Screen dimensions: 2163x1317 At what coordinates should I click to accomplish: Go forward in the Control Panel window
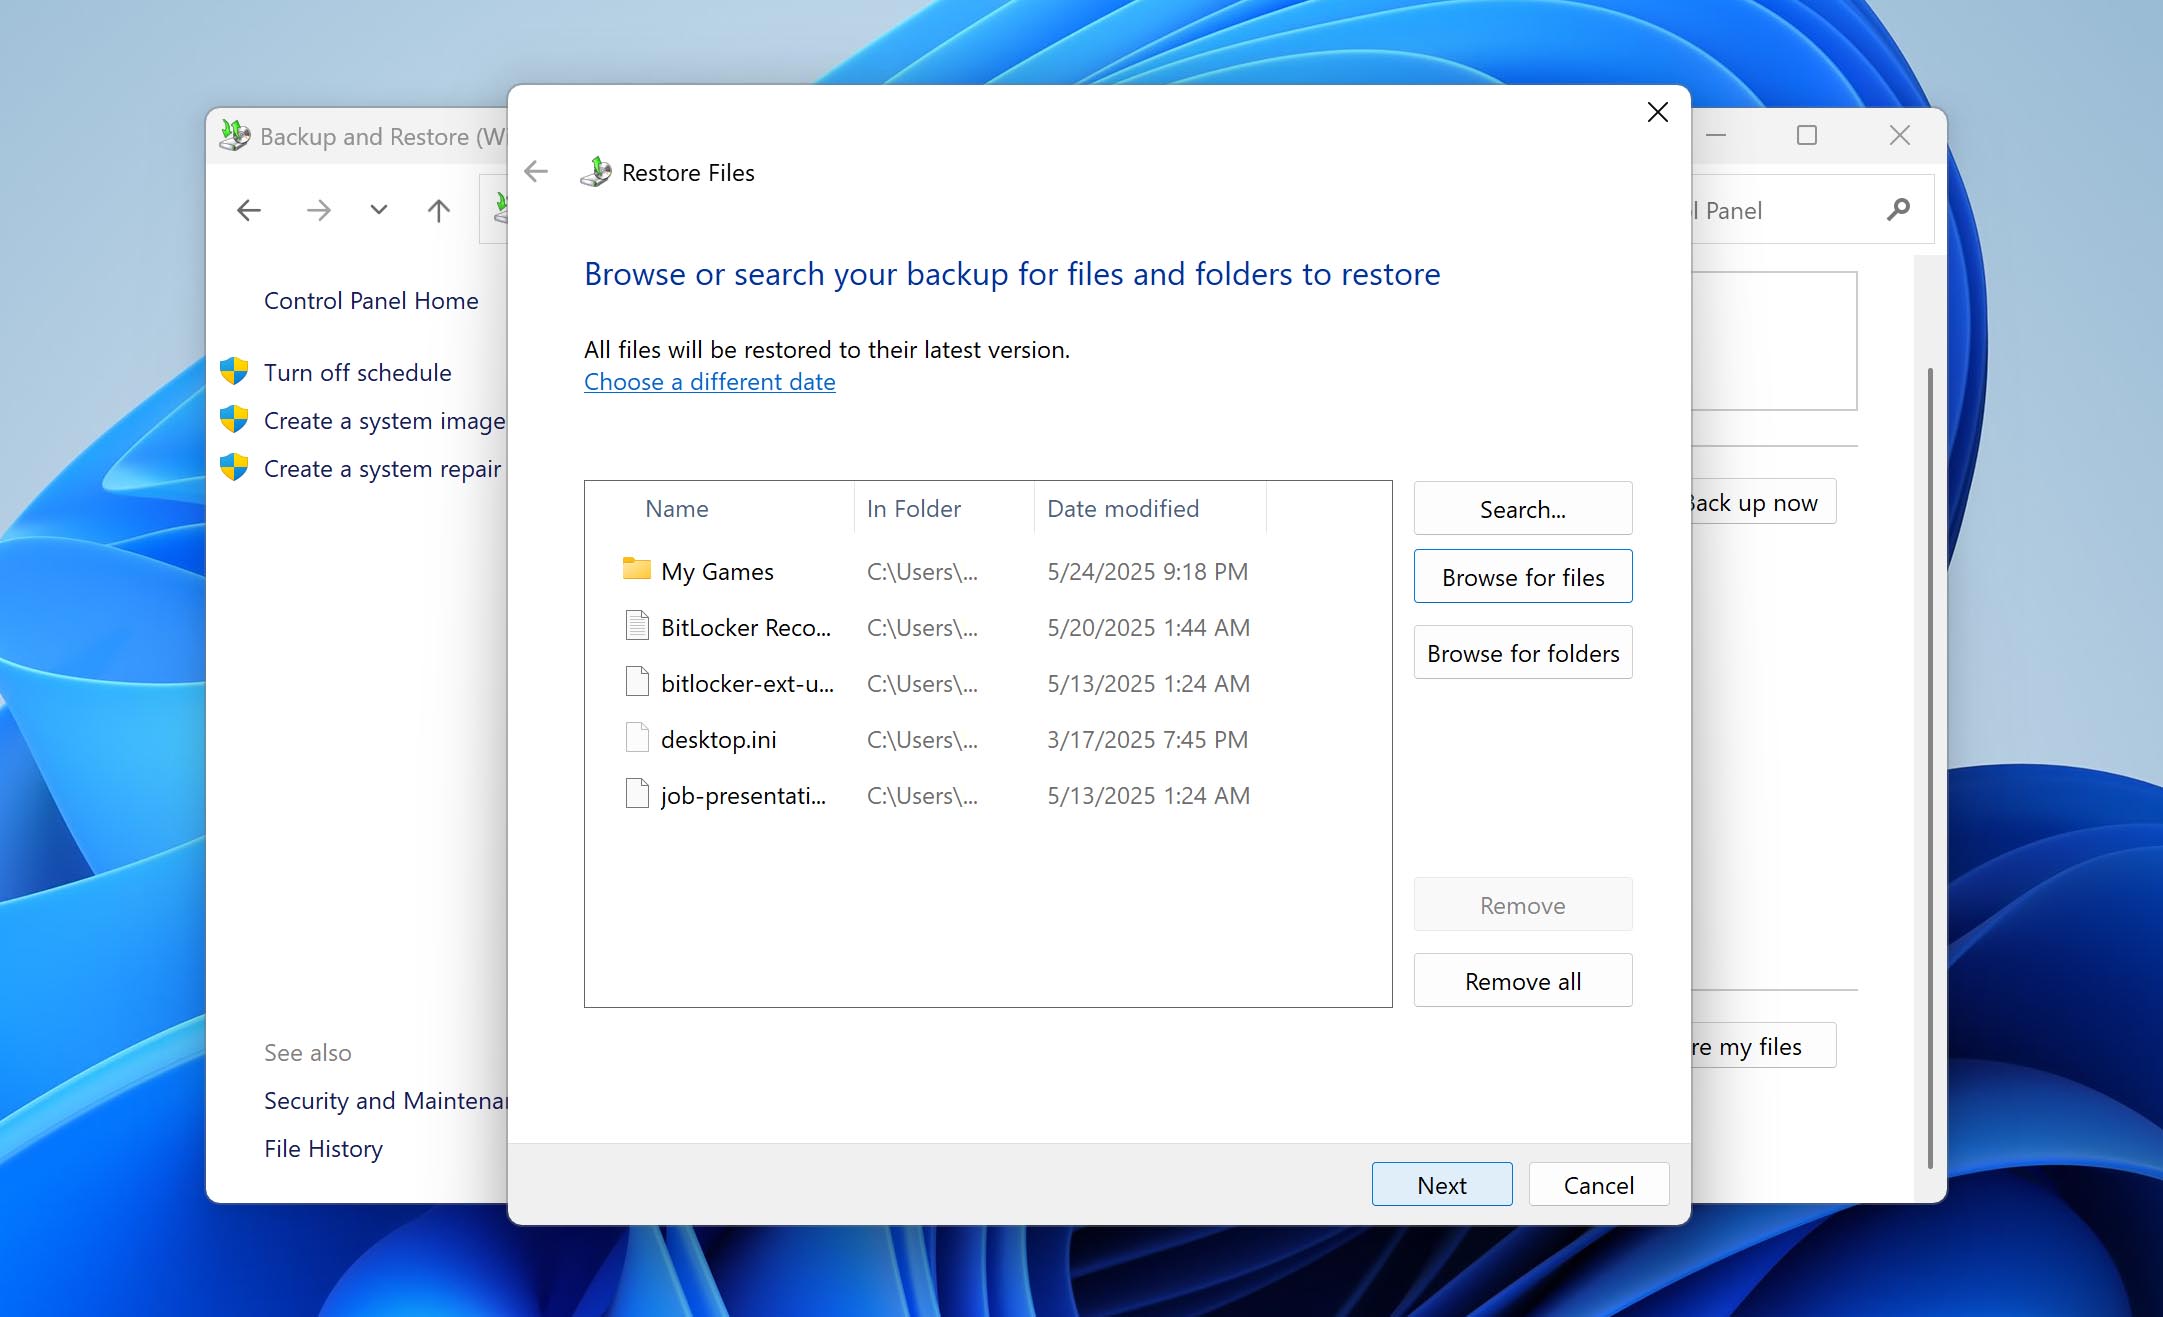319,210
